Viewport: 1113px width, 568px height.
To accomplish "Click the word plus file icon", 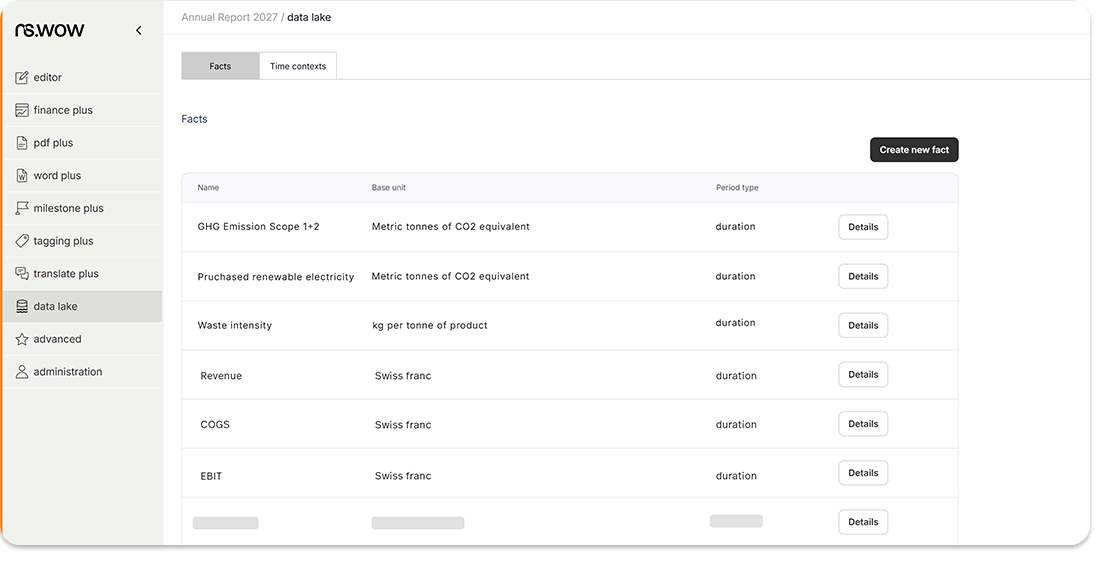I will [22, 176].
